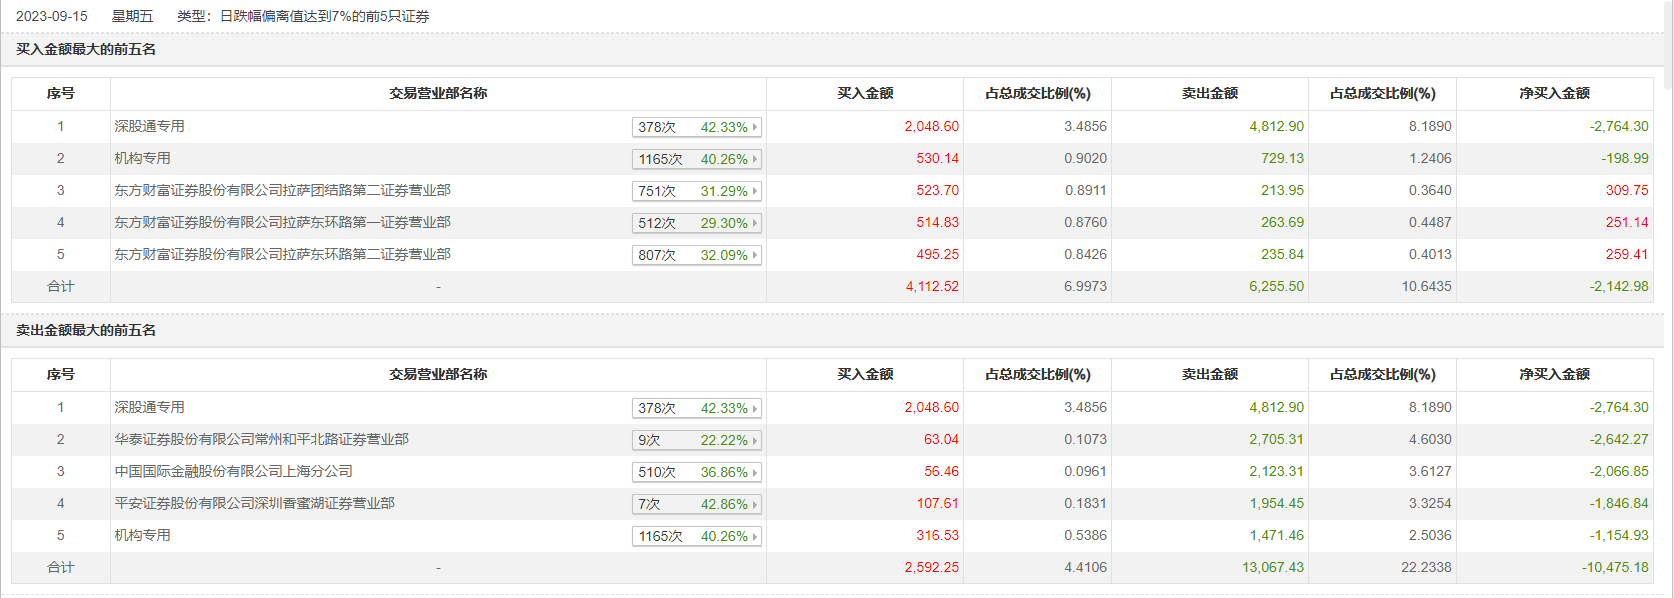Expand 1165次 badge in top sell table
The image size is (1674, 598).
697,536
